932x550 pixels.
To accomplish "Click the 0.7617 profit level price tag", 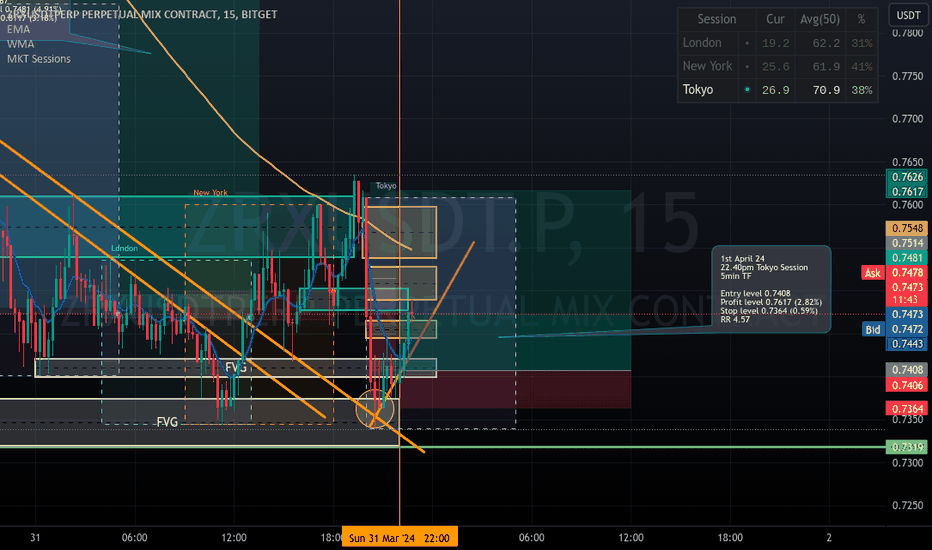I will click(907, 191).
